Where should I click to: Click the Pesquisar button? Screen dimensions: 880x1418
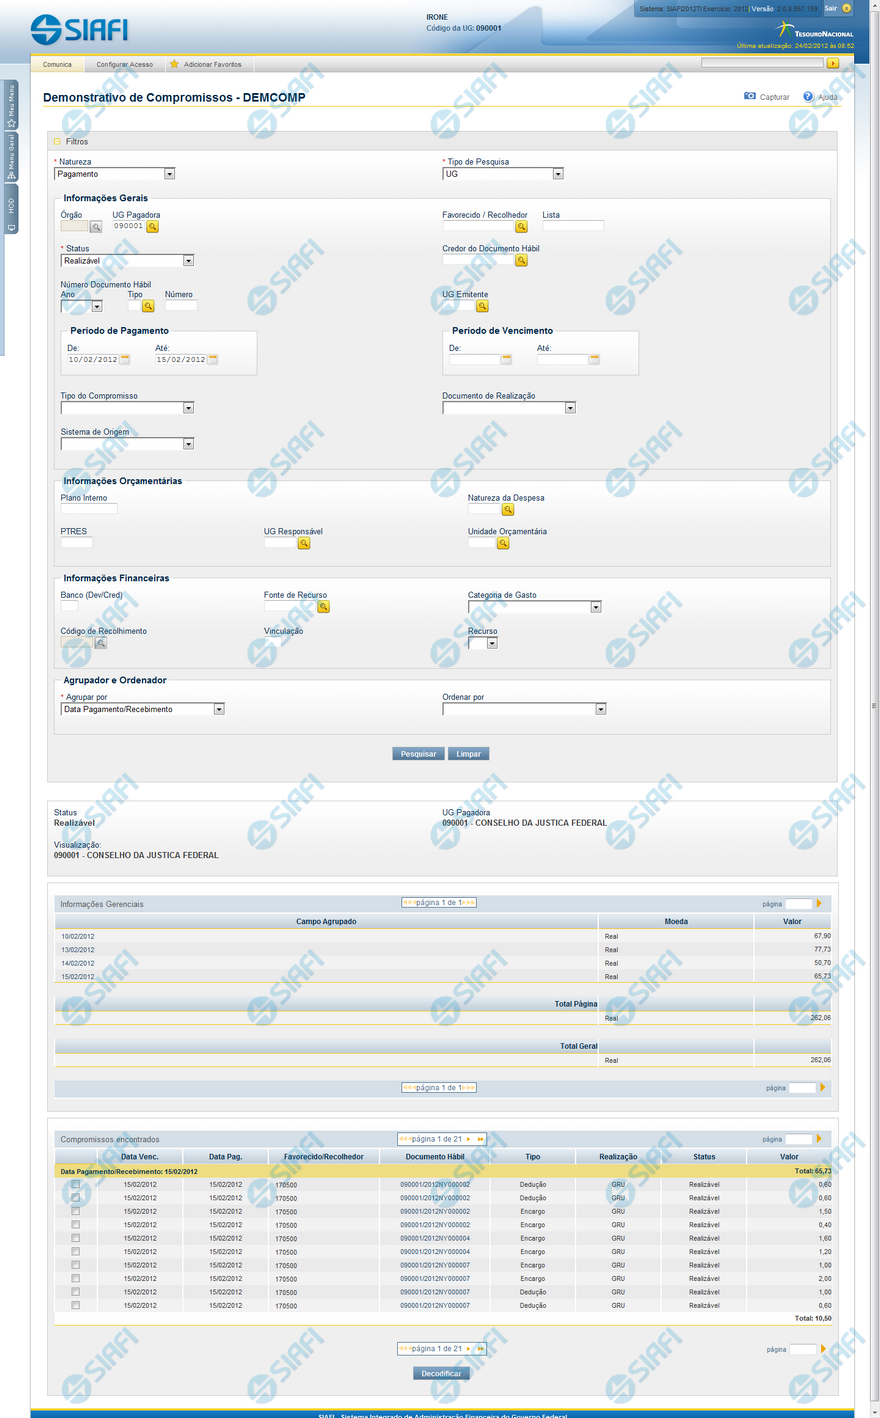(x=418, y=754)
